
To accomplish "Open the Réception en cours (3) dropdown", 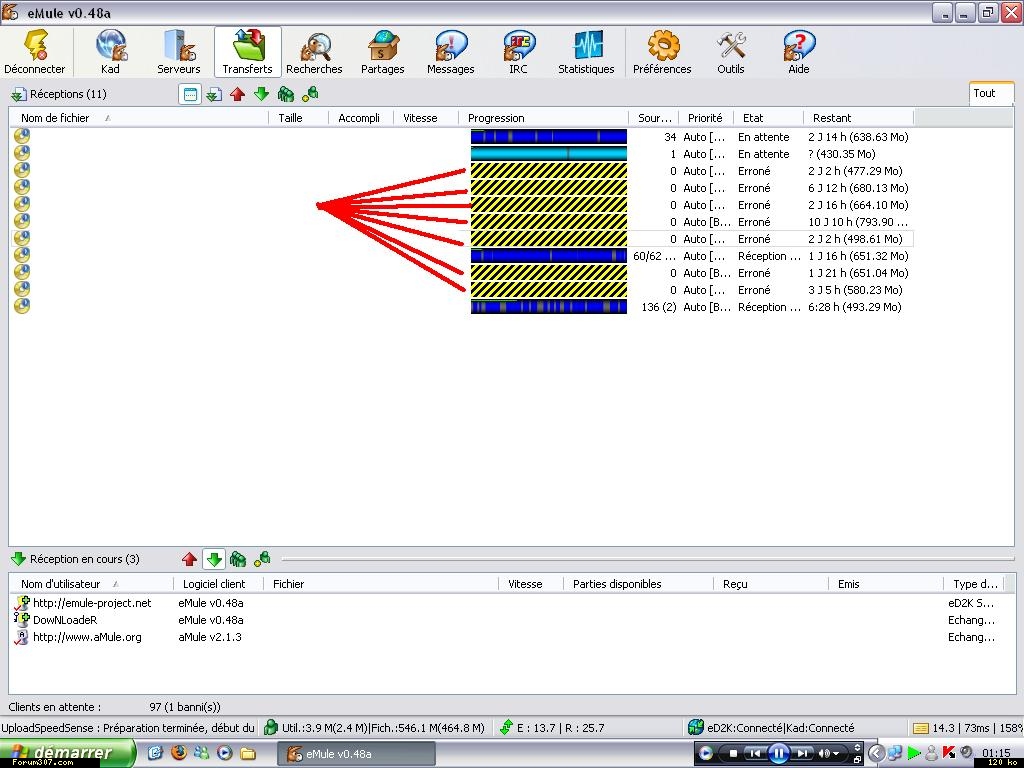I will (x=75, y=559).
